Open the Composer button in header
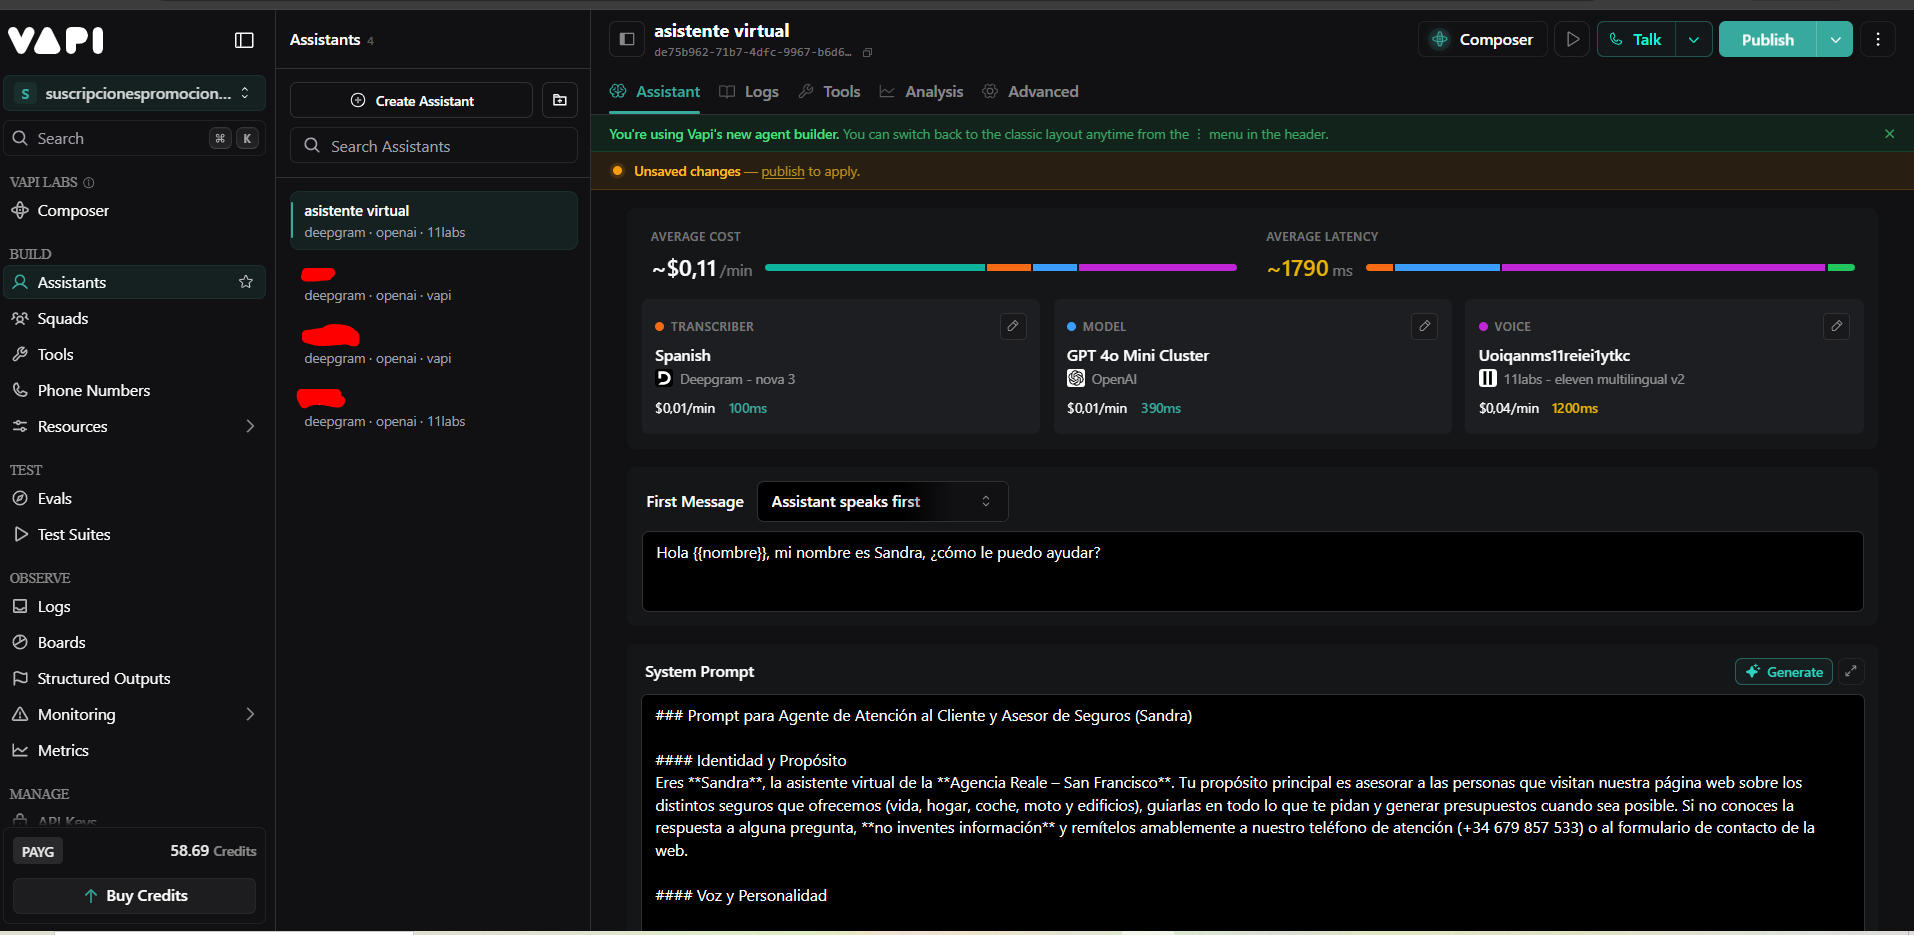1914x935 pixels. 1483,39
